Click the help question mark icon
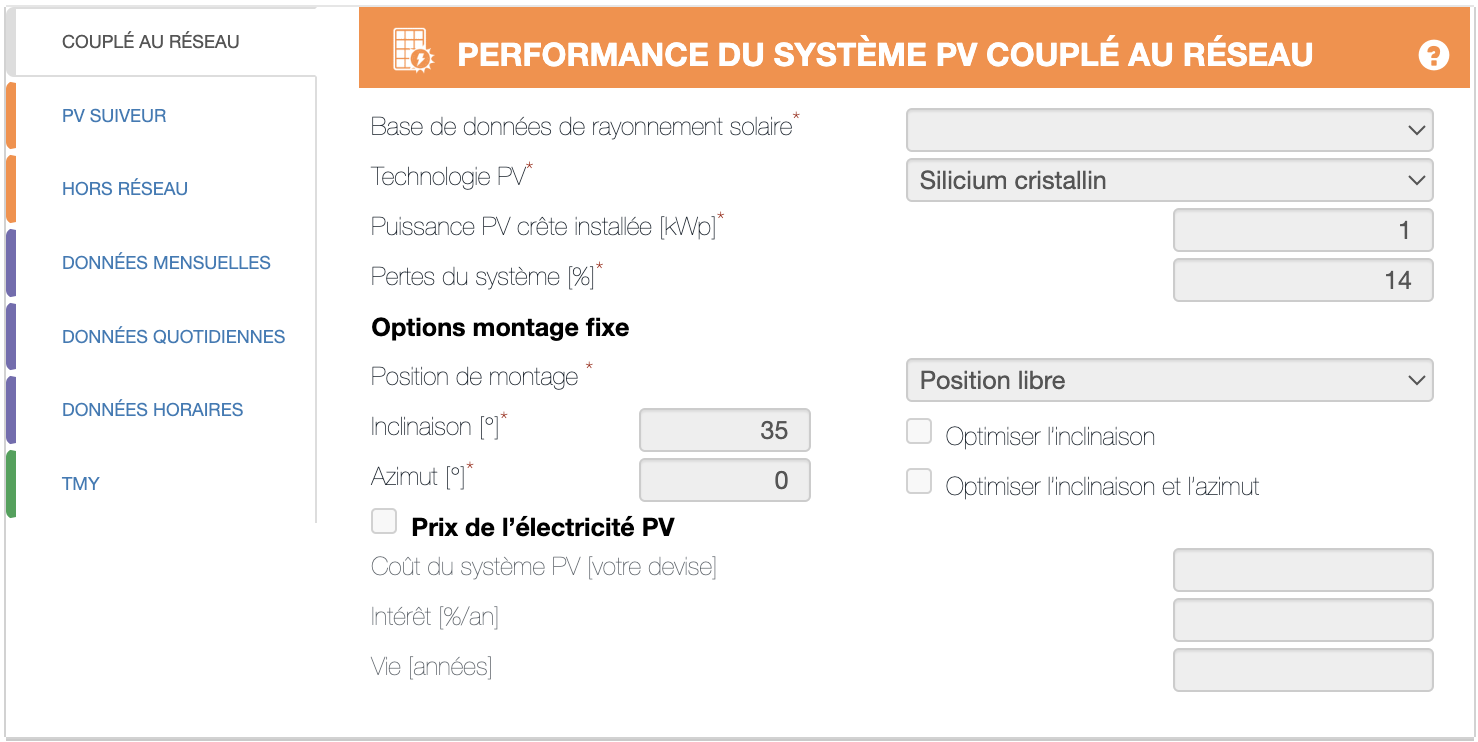Screen dimensions: 1478x742 (1433, 55)
